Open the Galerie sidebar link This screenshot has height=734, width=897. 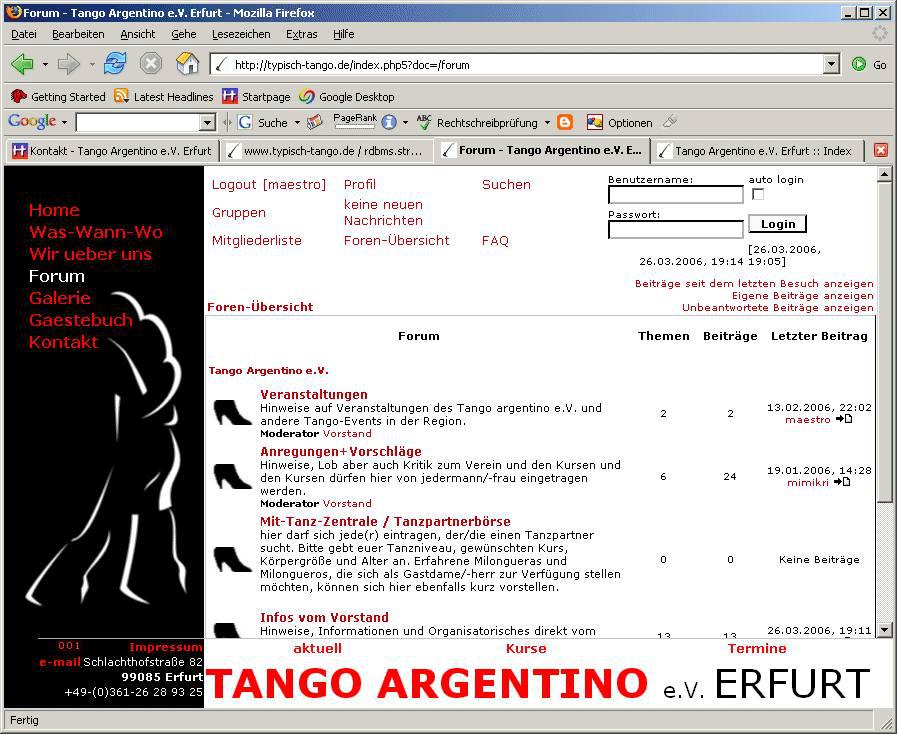coord(60,298)
